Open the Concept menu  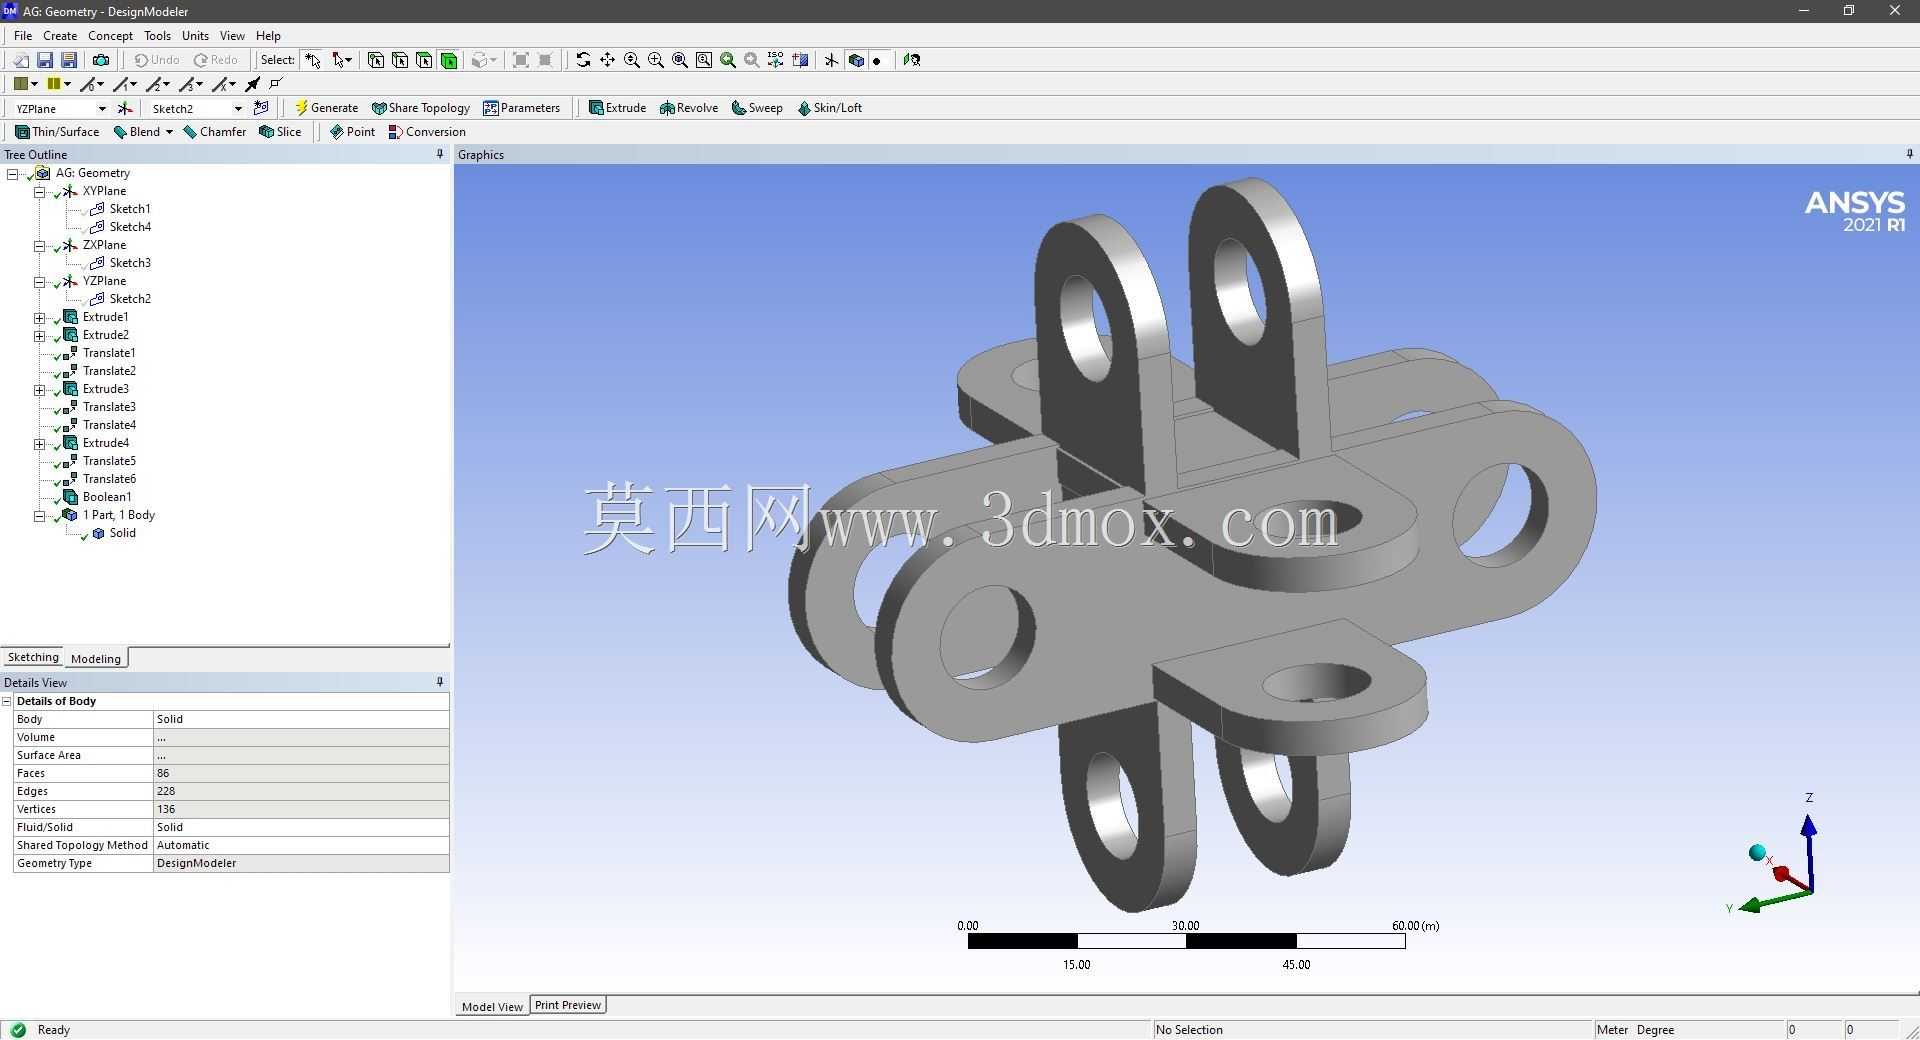coord(110,35)
